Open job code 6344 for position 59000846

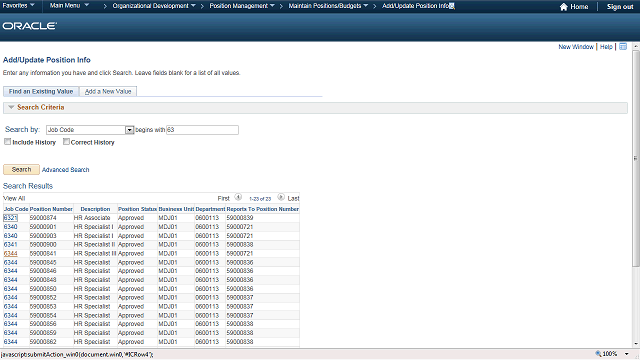coord(11,271)
